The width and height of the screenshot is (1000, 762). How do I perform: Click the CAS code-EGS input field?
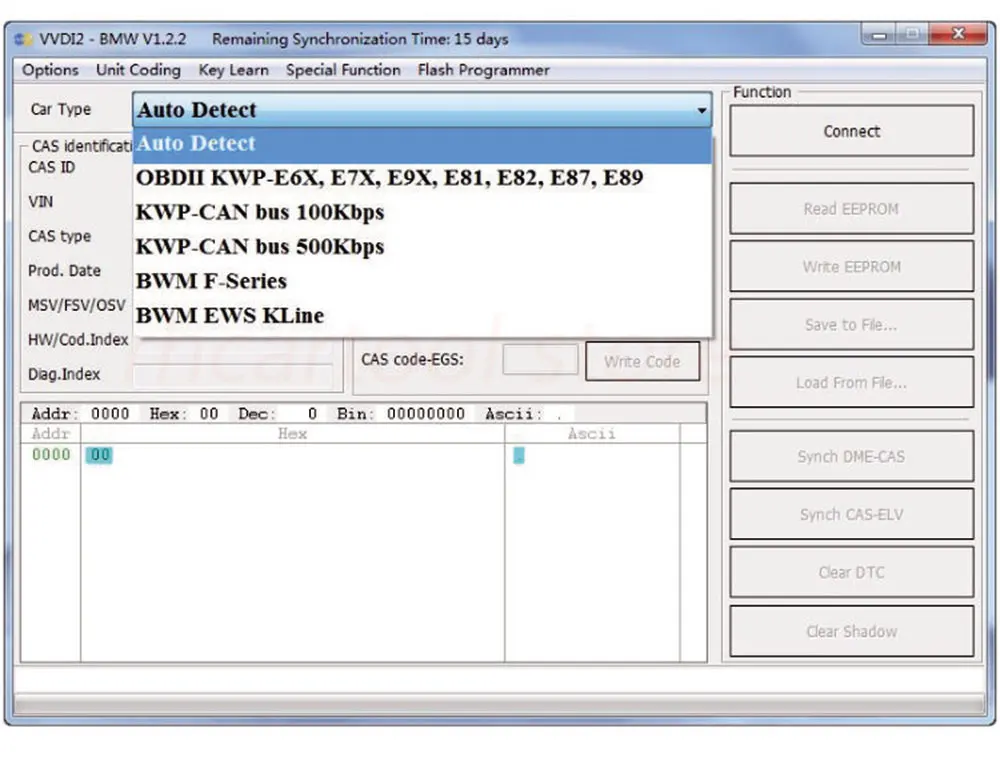coord(540,360)
